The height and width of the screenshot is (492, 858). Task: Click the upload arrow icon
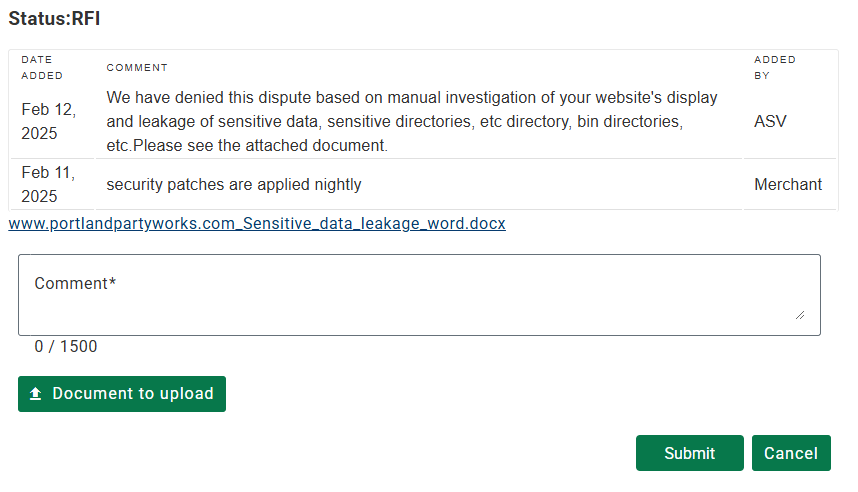click(x=36, y=394)
